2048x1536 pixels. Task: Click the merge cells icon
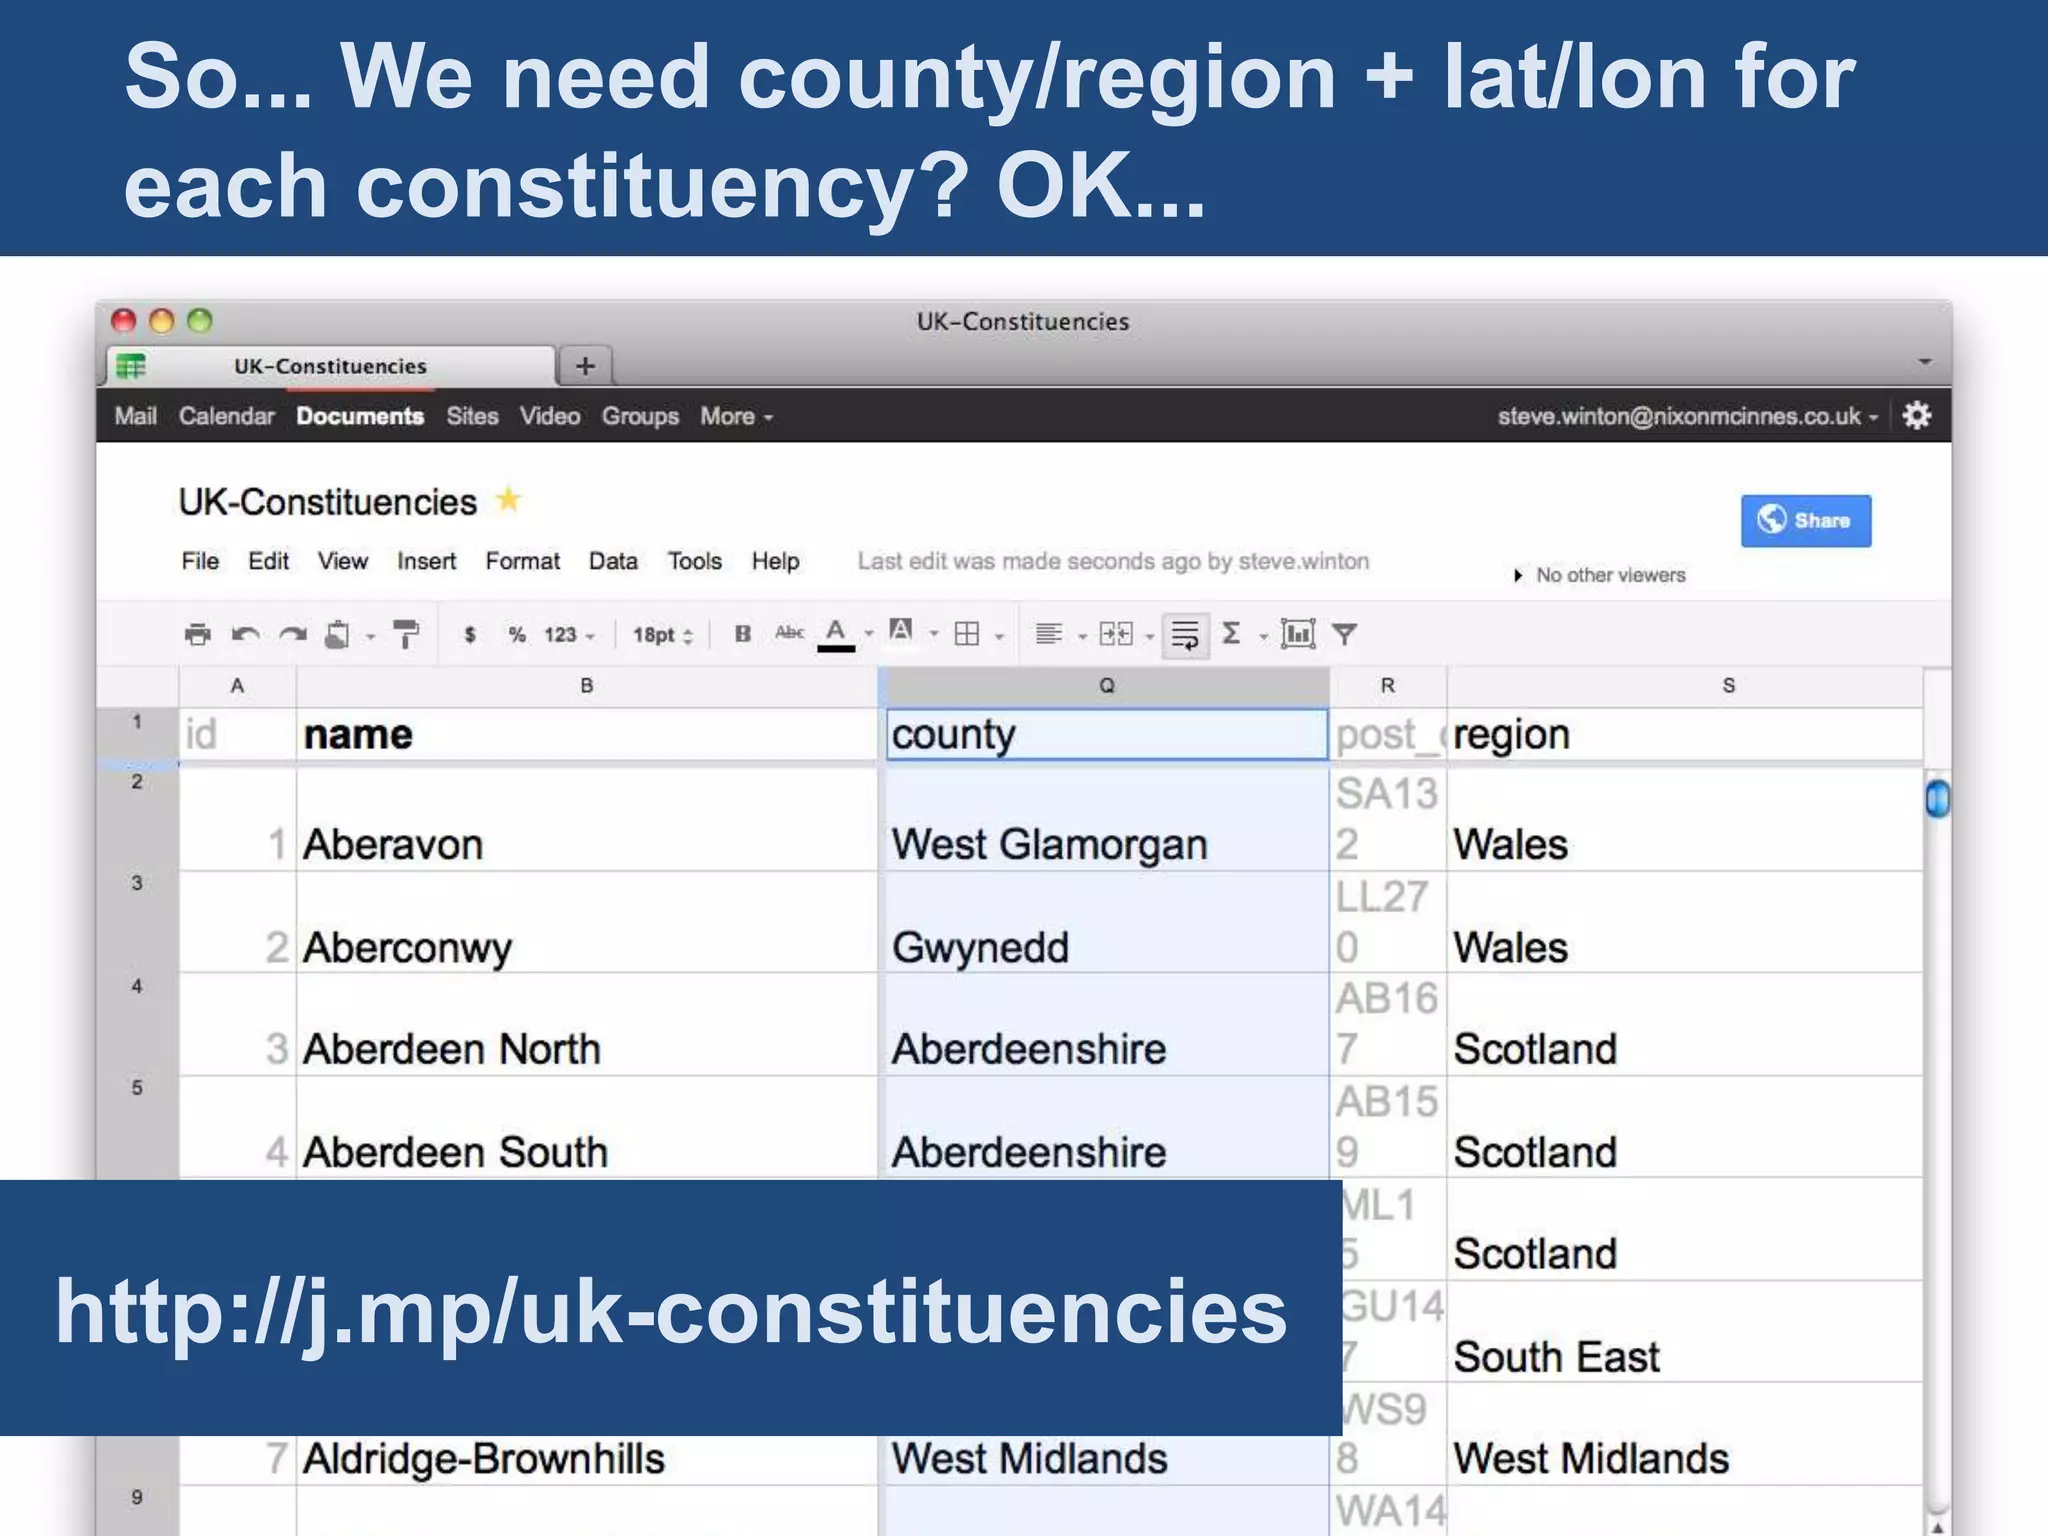click(x=1116, y=634)
